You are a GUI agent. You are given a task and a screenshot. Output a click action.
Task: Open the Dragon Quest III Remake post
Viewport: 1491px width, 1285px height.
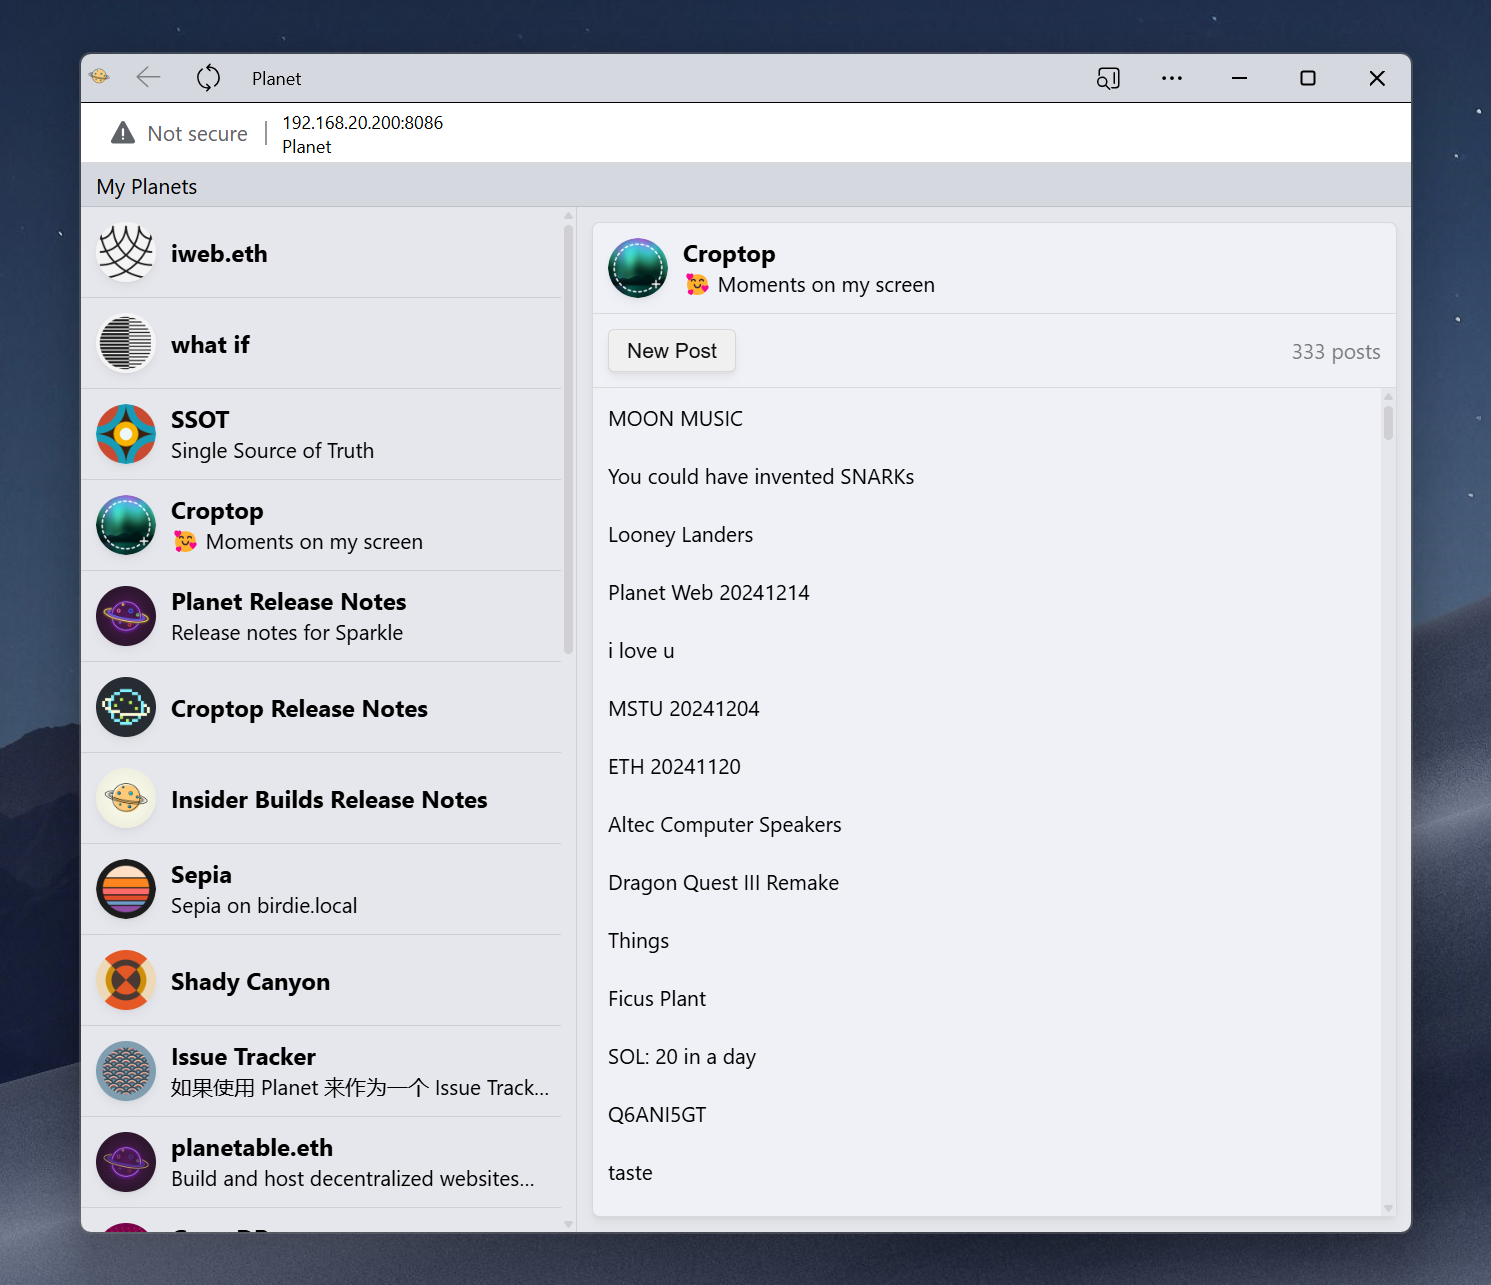723,883
